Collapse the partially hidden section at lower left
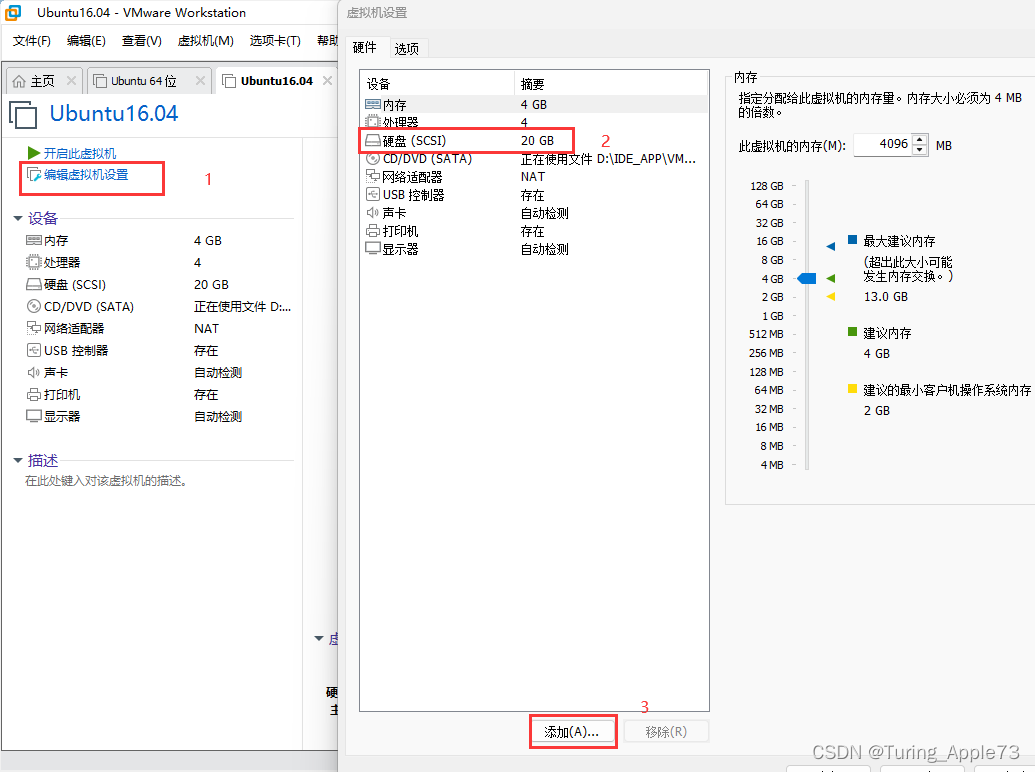This screenshot has height=772, width=1035. pos(319,639)
